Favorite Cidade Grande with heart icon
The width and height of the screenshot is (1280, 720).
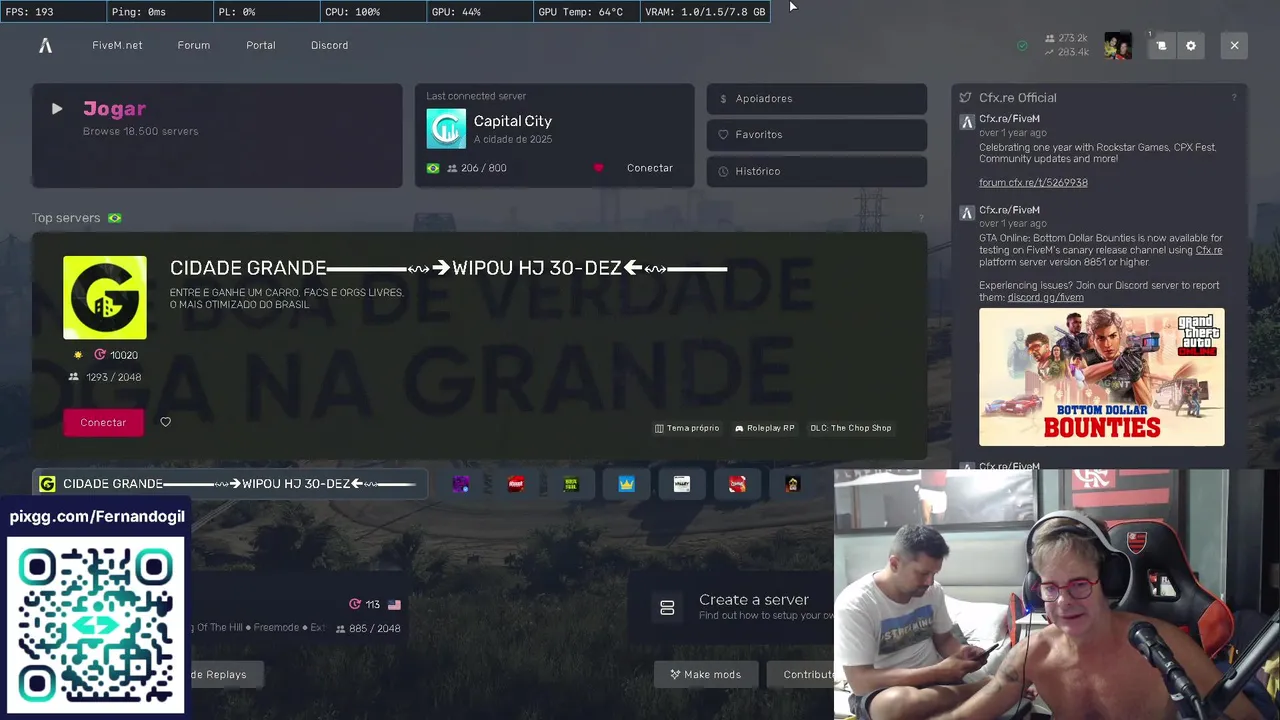click(166, 422)
